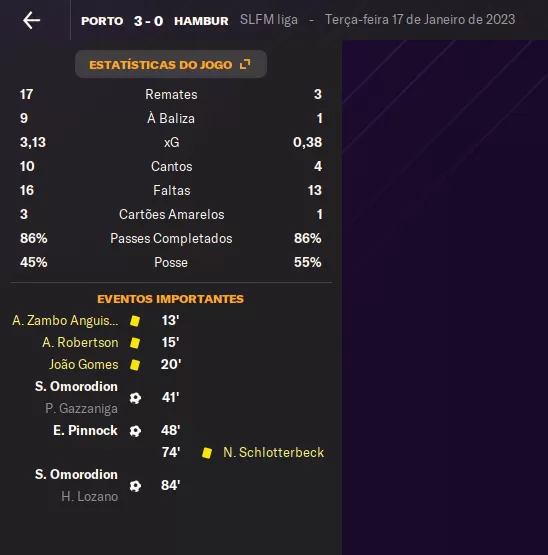Open the Estatísticas do Jogo pop-out icon
Viewport: 548px width, 555px height.
(x=245, y=64)
